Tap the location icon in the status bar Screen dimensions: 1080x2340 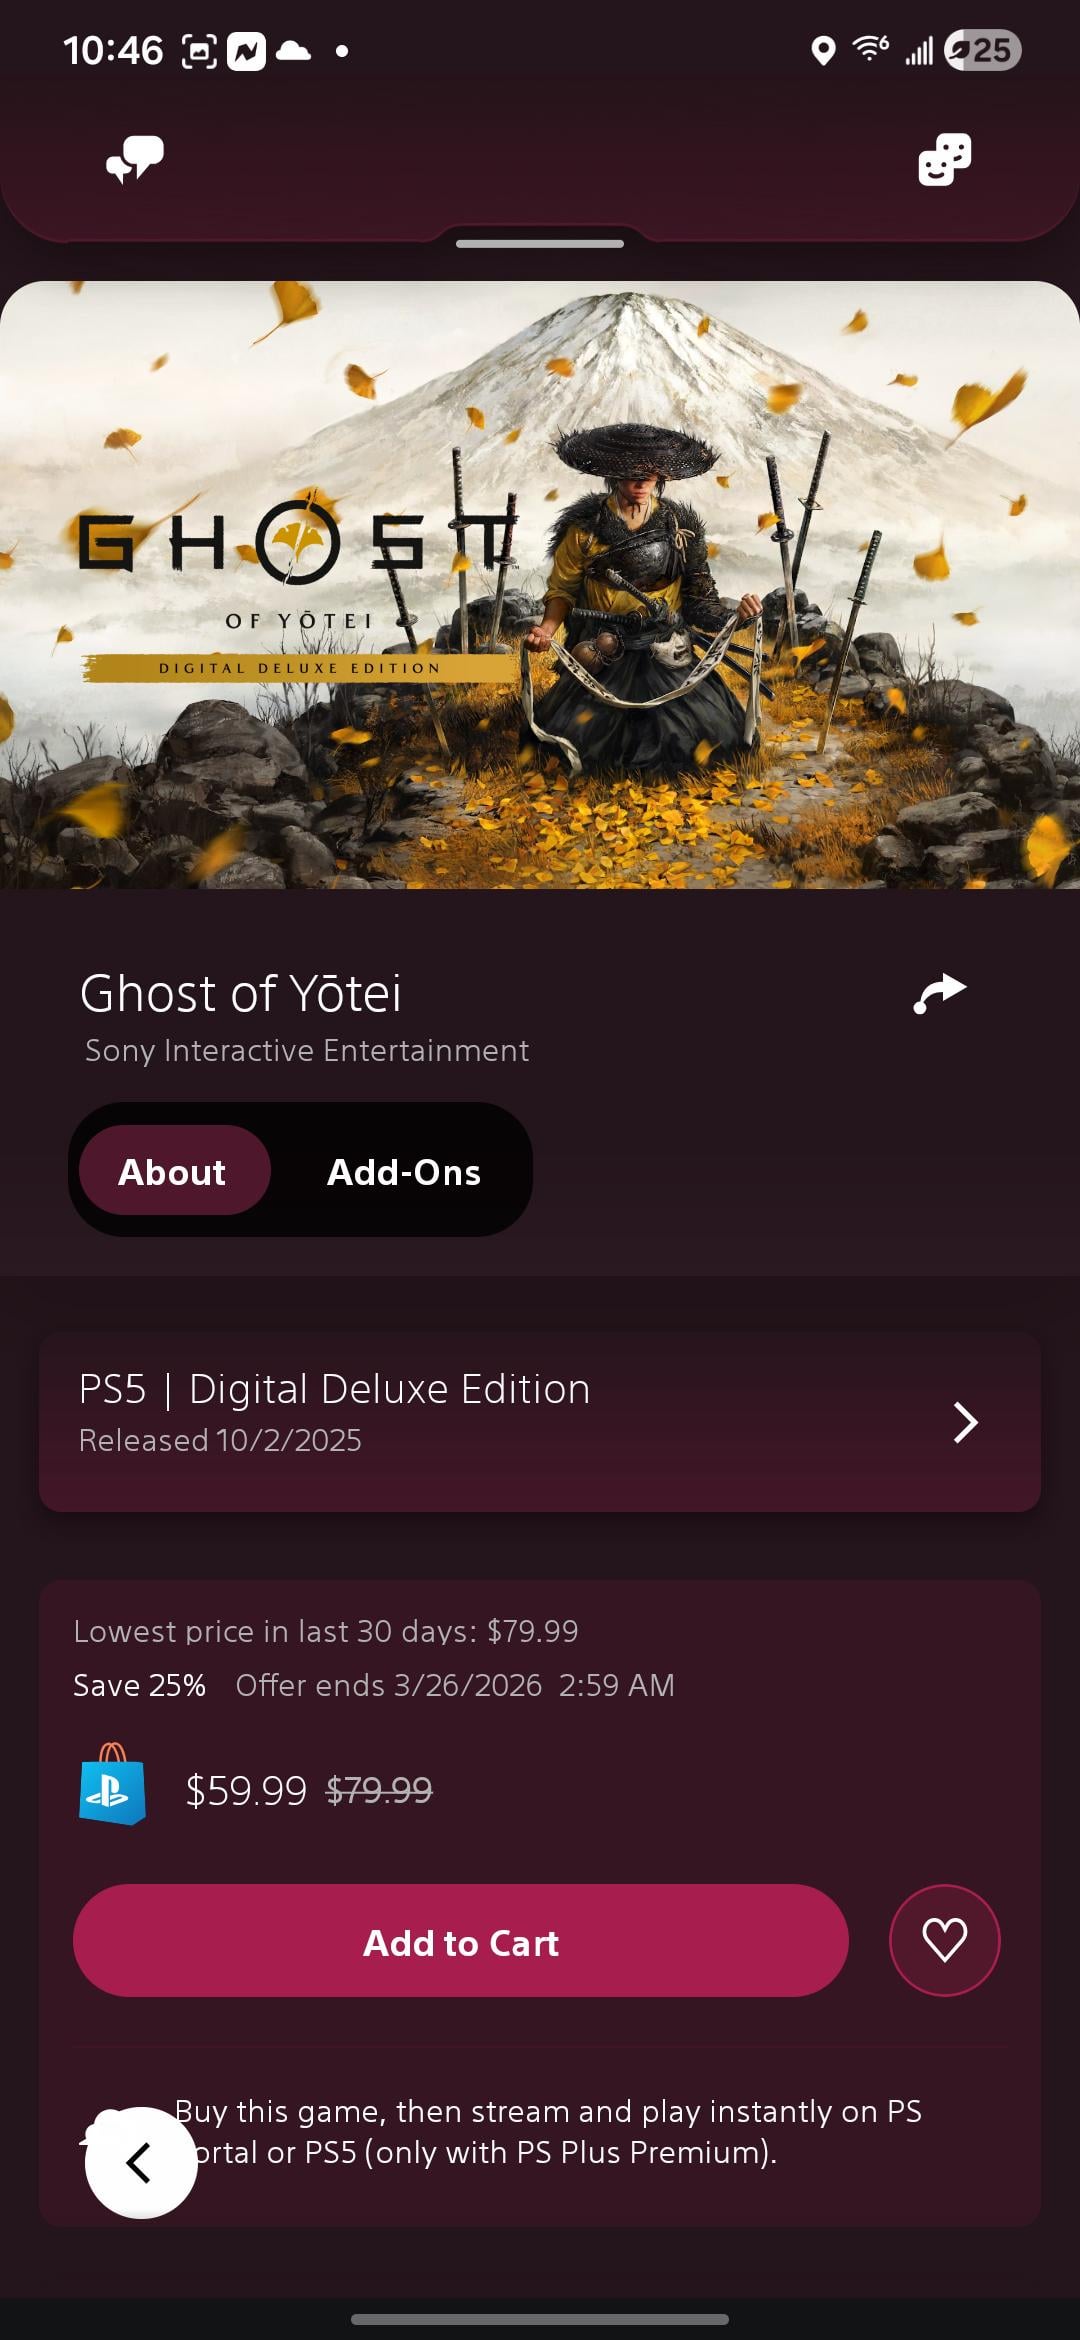823,50
